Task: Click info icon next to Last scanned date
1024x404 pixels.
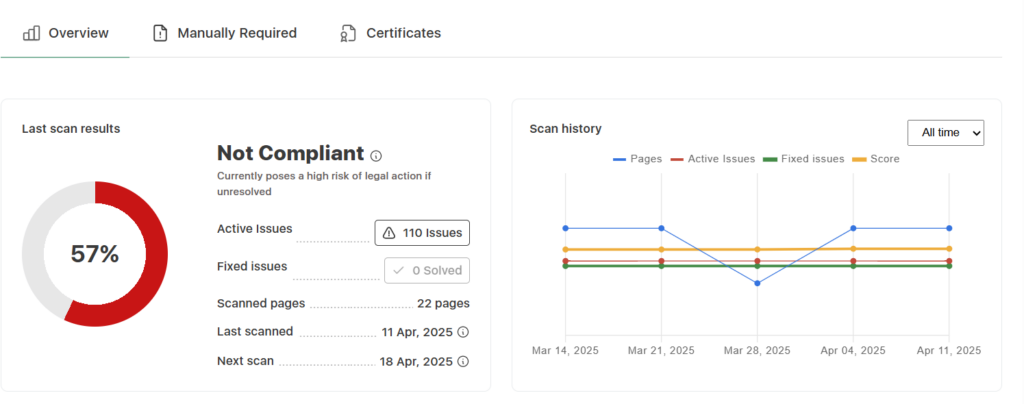Action: click(463, 332)
